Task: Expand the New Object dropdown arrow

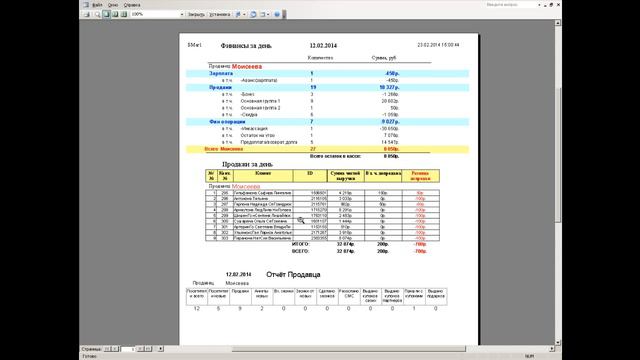Action: coord(269,14)
